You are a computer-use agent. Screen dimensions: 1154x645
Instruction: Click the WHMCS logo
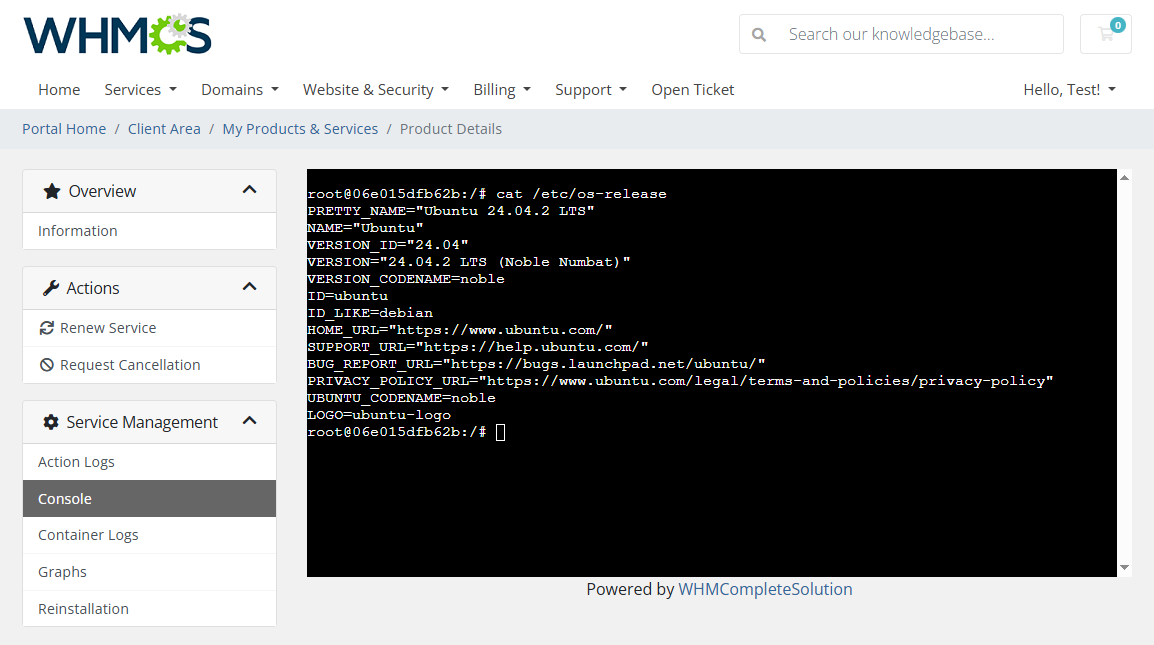[x=116, y=34]
